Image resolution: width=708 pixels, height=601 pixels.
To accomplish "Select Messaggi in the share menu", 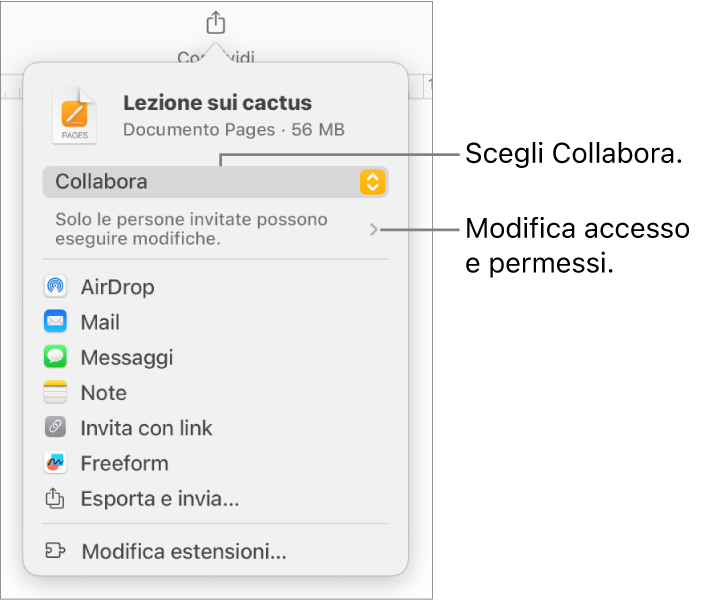I will [127, 358].
